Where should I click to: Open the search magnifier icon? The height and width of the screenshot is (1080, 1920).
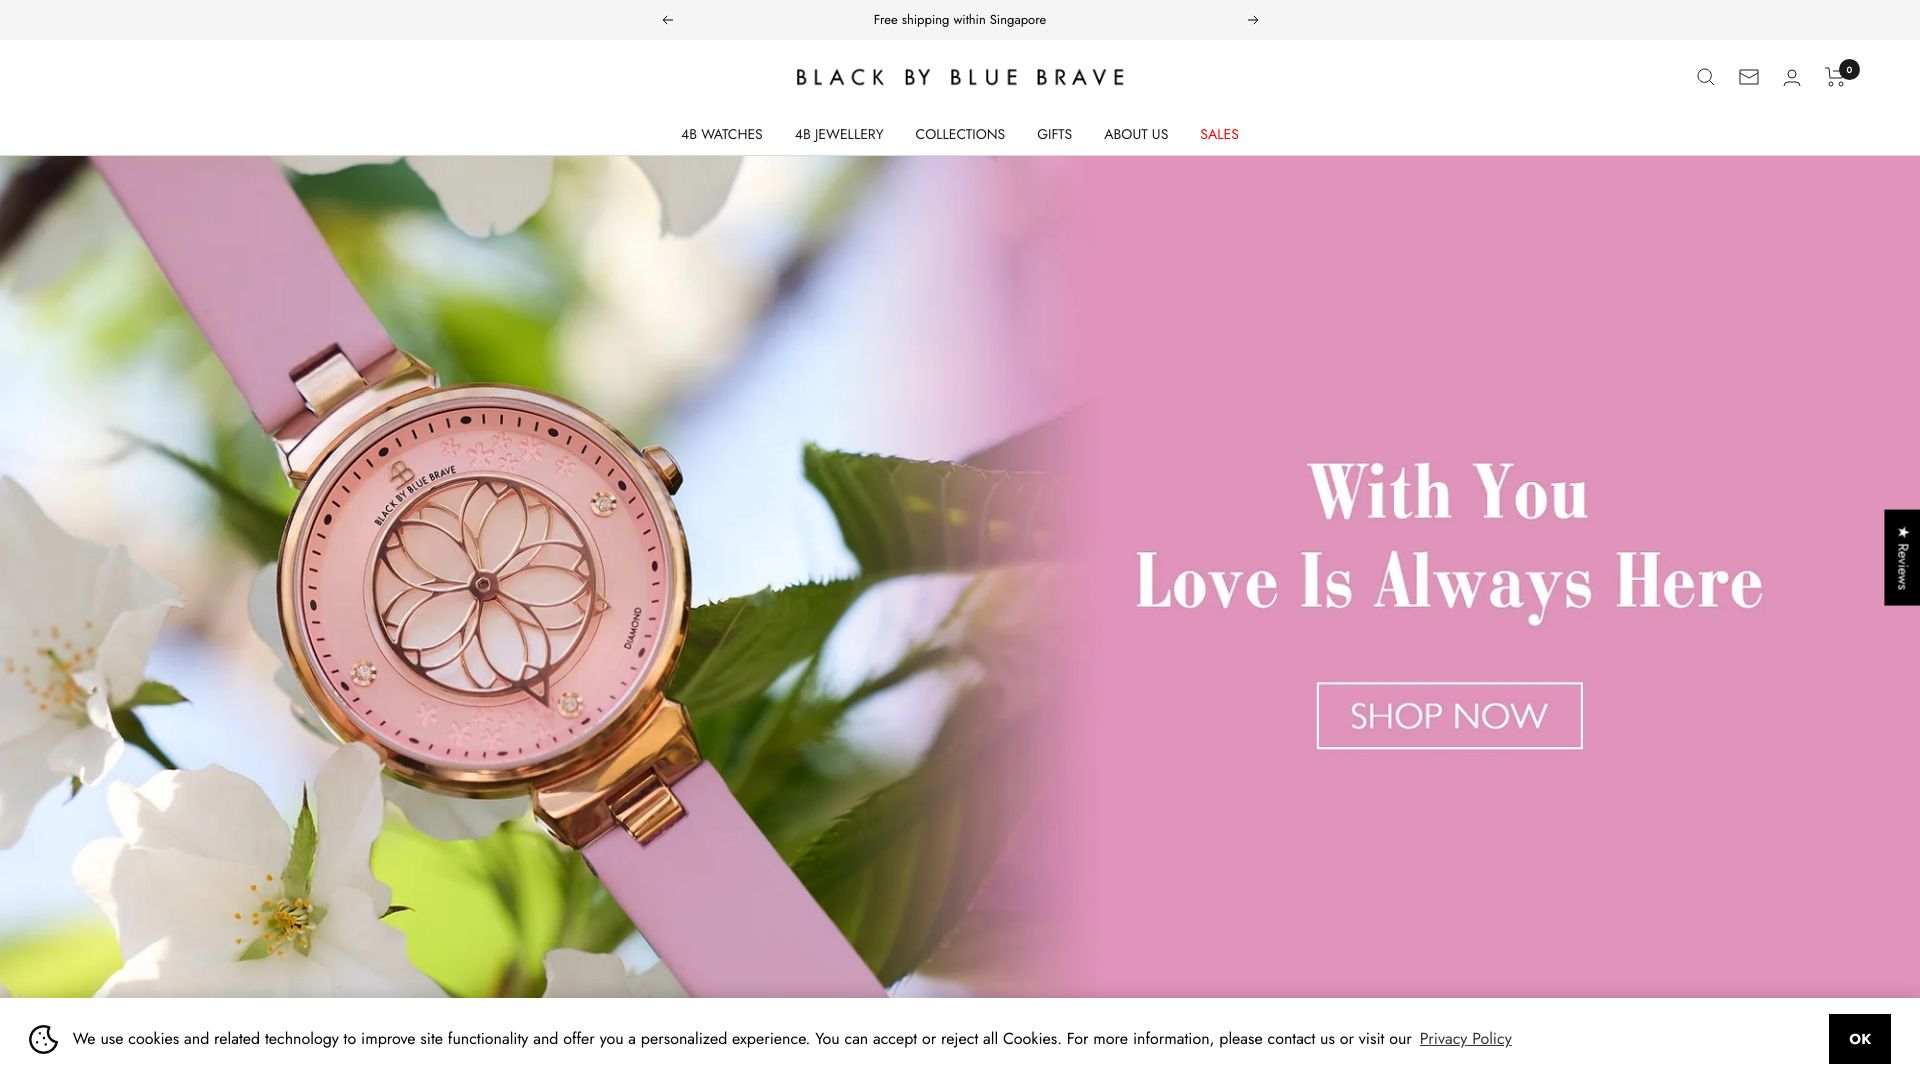tap(1705, 77)
